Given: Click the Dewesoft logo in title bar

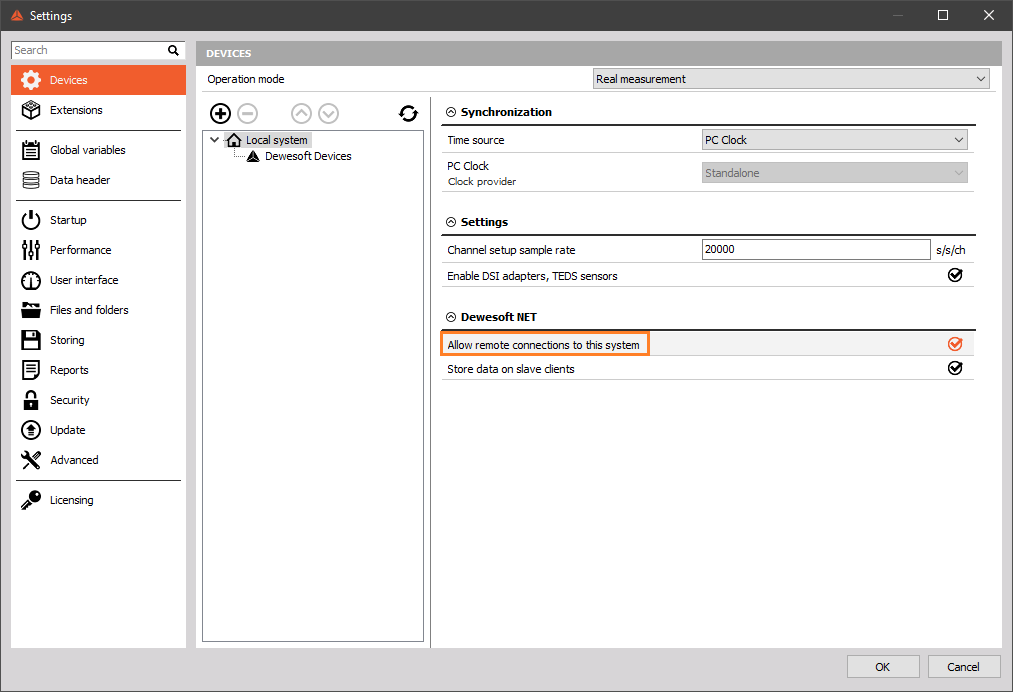Looking at the screenshot, I should (17, 16).
